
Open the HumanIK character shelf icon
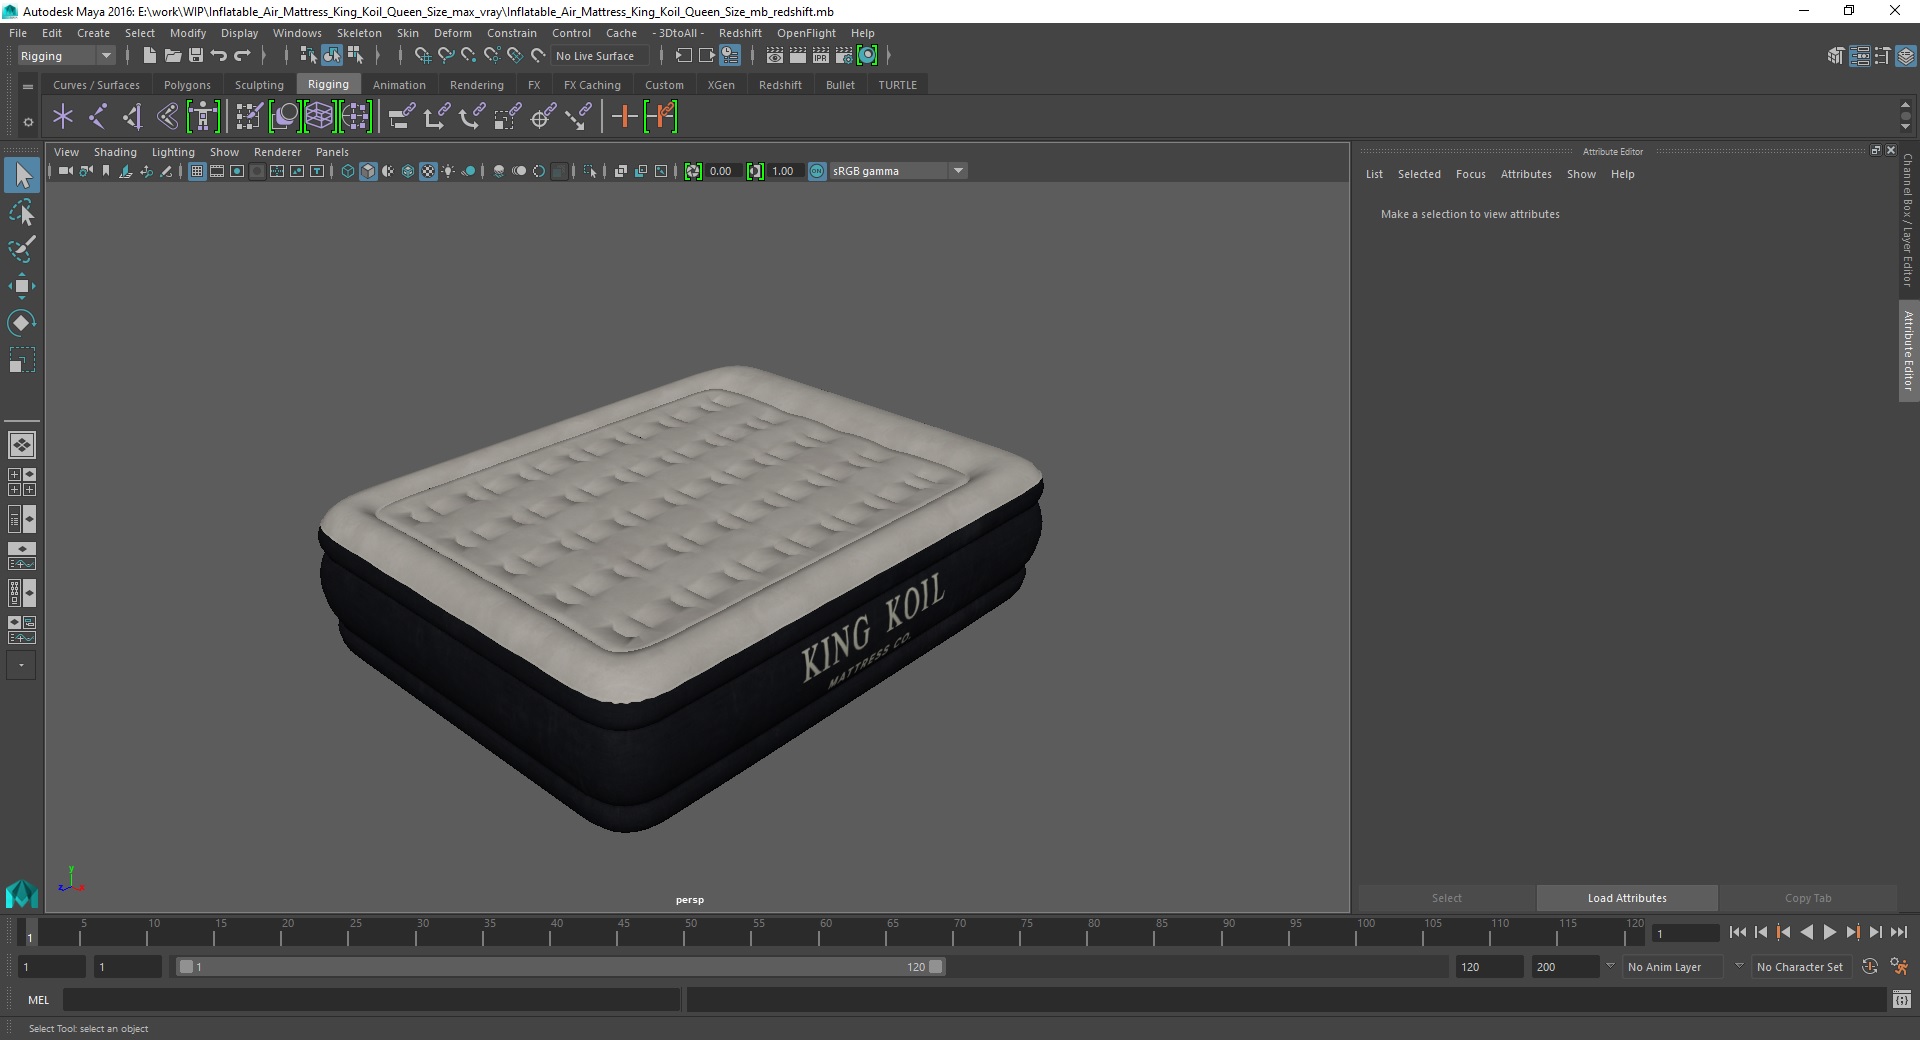[203, 117]
